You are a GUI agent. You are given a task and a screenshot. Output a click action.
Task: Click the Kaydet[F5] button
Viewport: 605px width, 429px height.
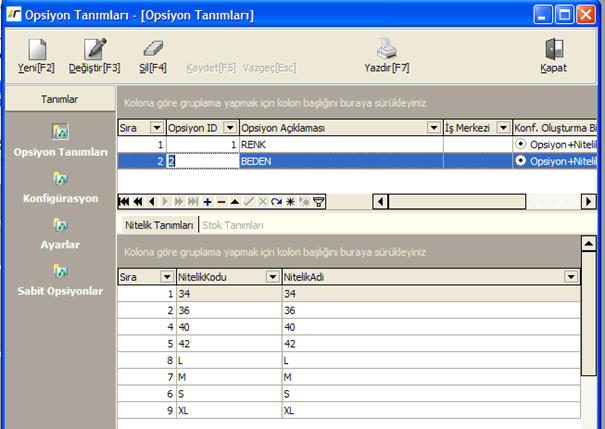tap(211, 68)
